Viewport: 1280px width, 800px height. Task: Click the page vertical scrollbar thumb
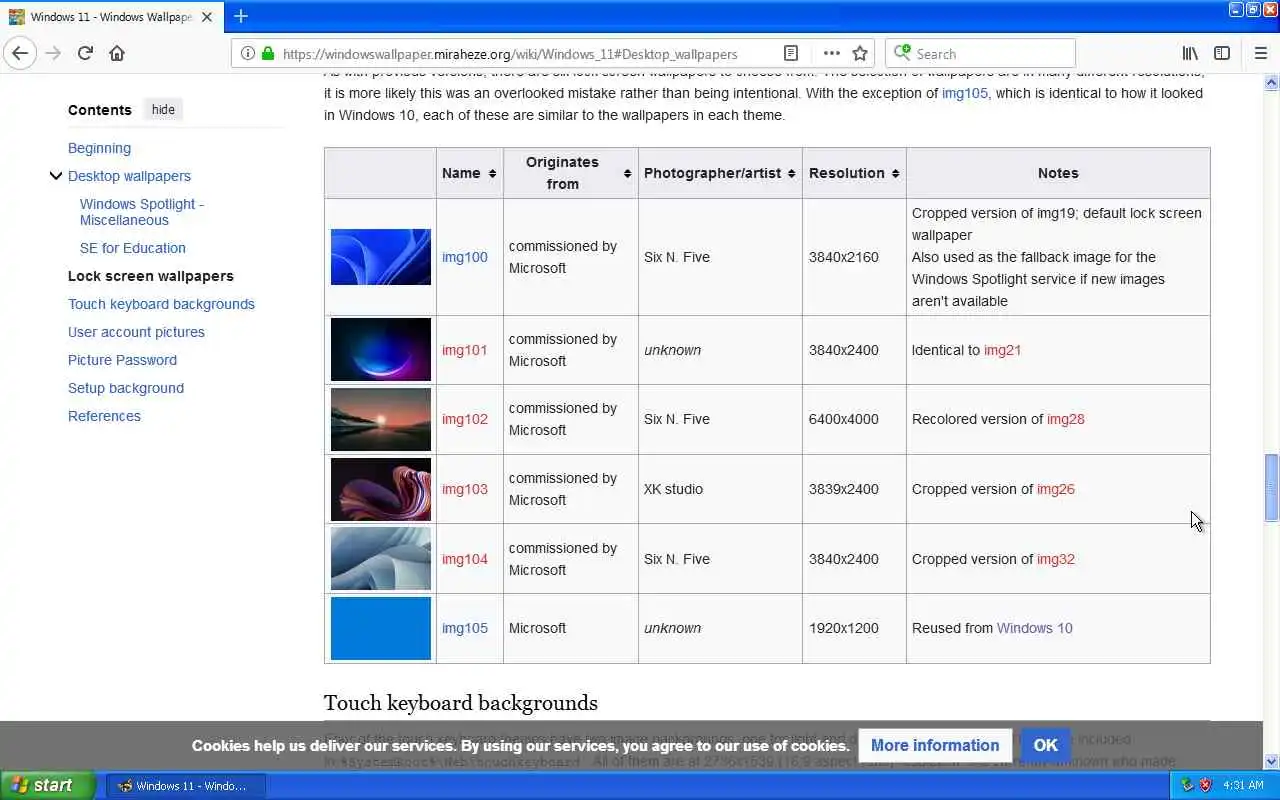pyautogui.click(x=1271, y=487)
